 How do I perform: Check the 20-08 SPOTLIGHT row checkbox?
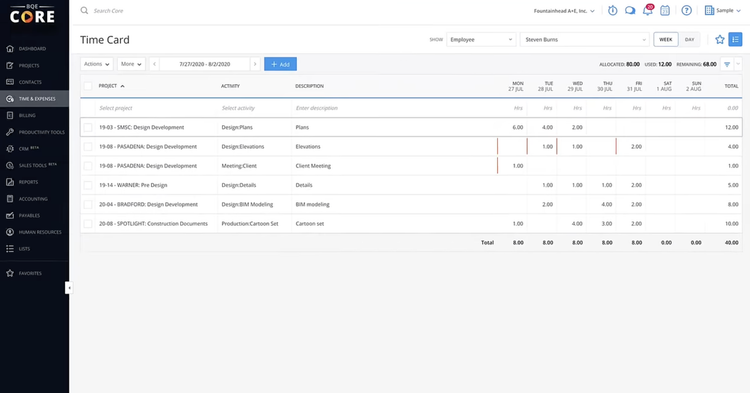click(x=88, y=224)
